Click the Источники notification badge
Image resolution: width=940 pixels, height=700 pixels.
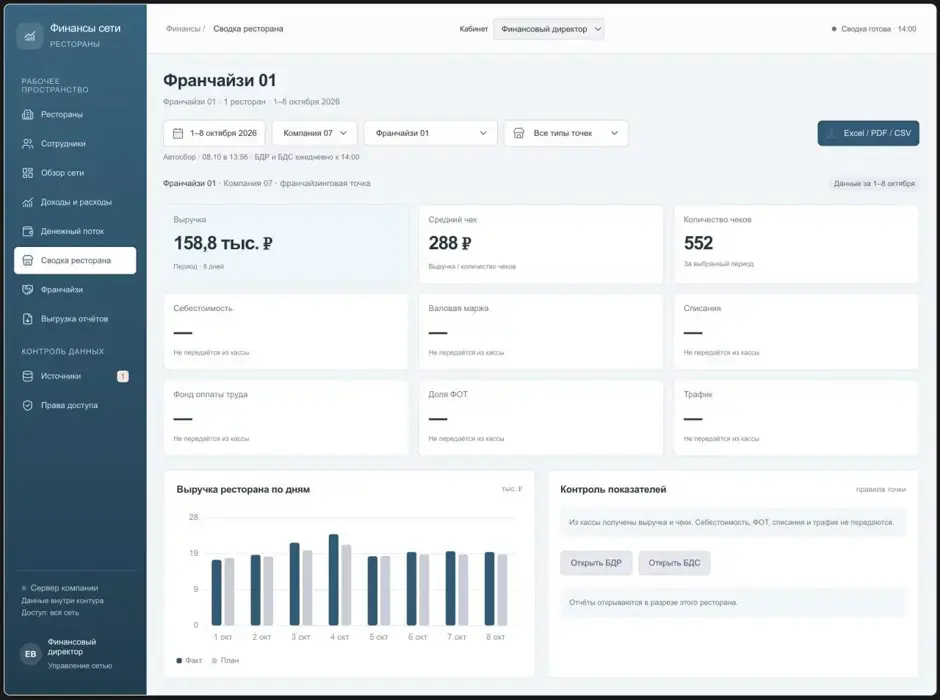click(122, 376)
